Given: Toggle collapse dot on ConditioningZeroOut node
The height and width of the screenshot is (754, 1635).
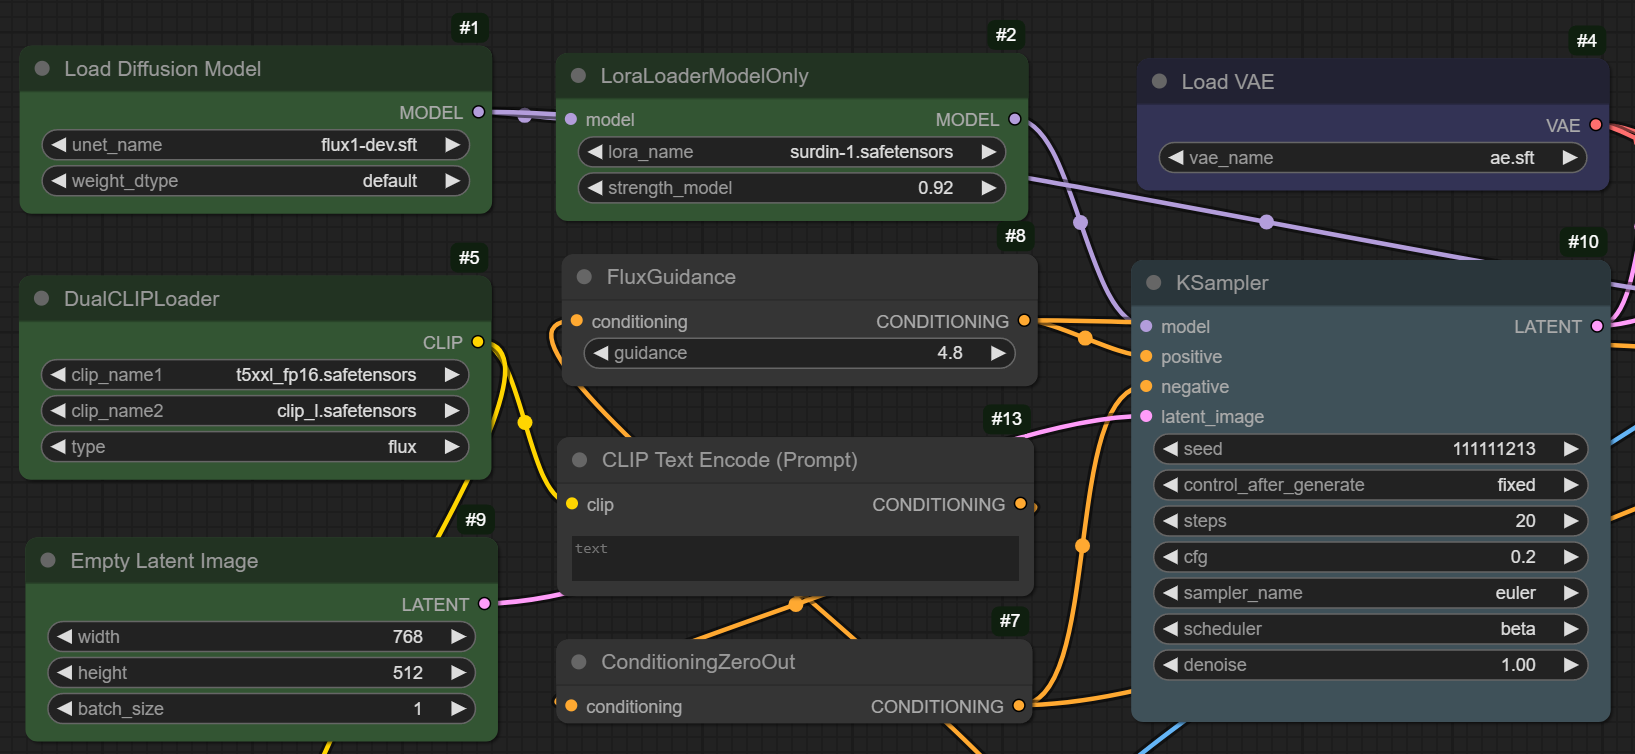Looking at the screenshot, I should coord(579,662).
